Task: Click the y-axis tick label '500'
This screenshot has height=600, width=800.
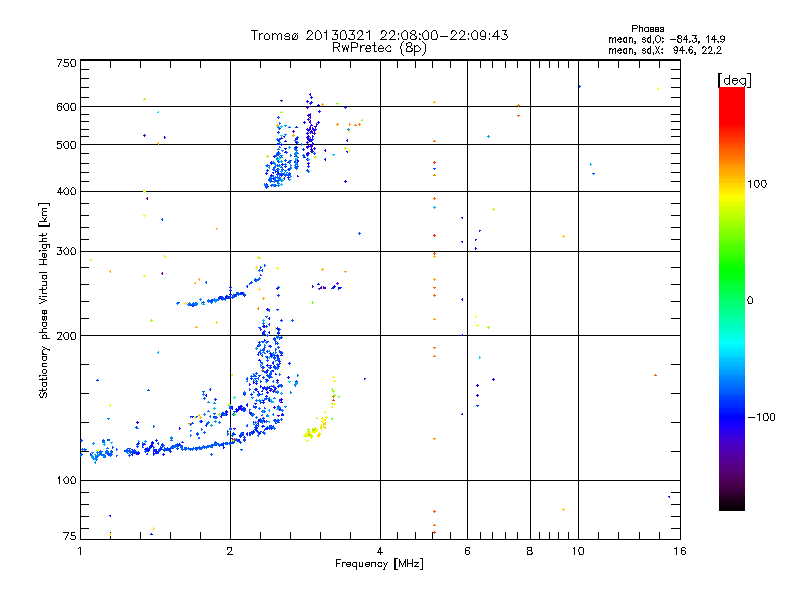Action: click(66, 145)
